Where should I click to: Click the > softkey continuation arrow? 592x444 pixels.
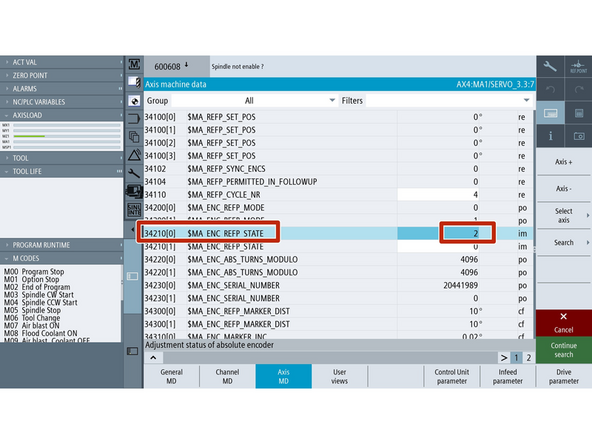click(x=504, y=358)
